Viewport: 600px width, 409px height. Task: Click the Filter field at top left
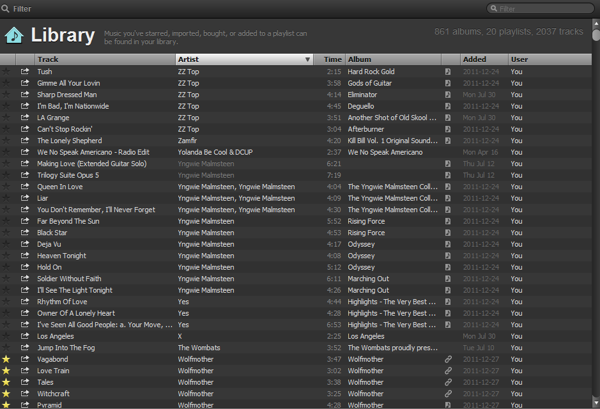click(22, 8)
